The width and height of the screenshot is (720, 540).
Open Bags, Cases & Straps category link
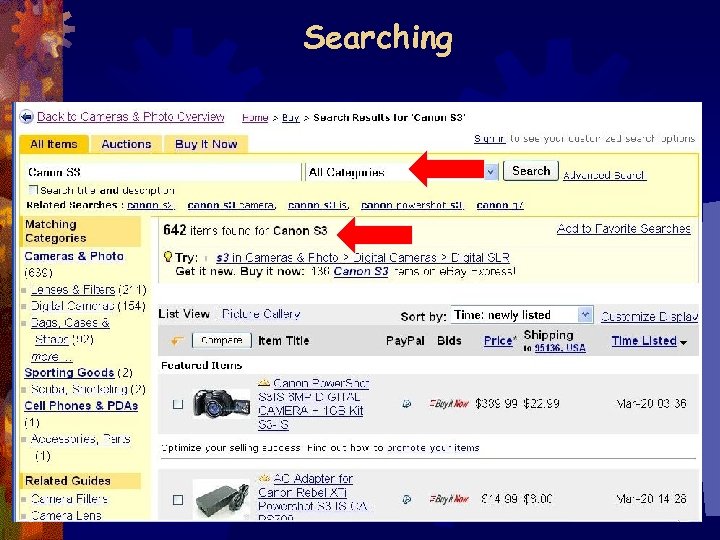click(x=70, y=331)
